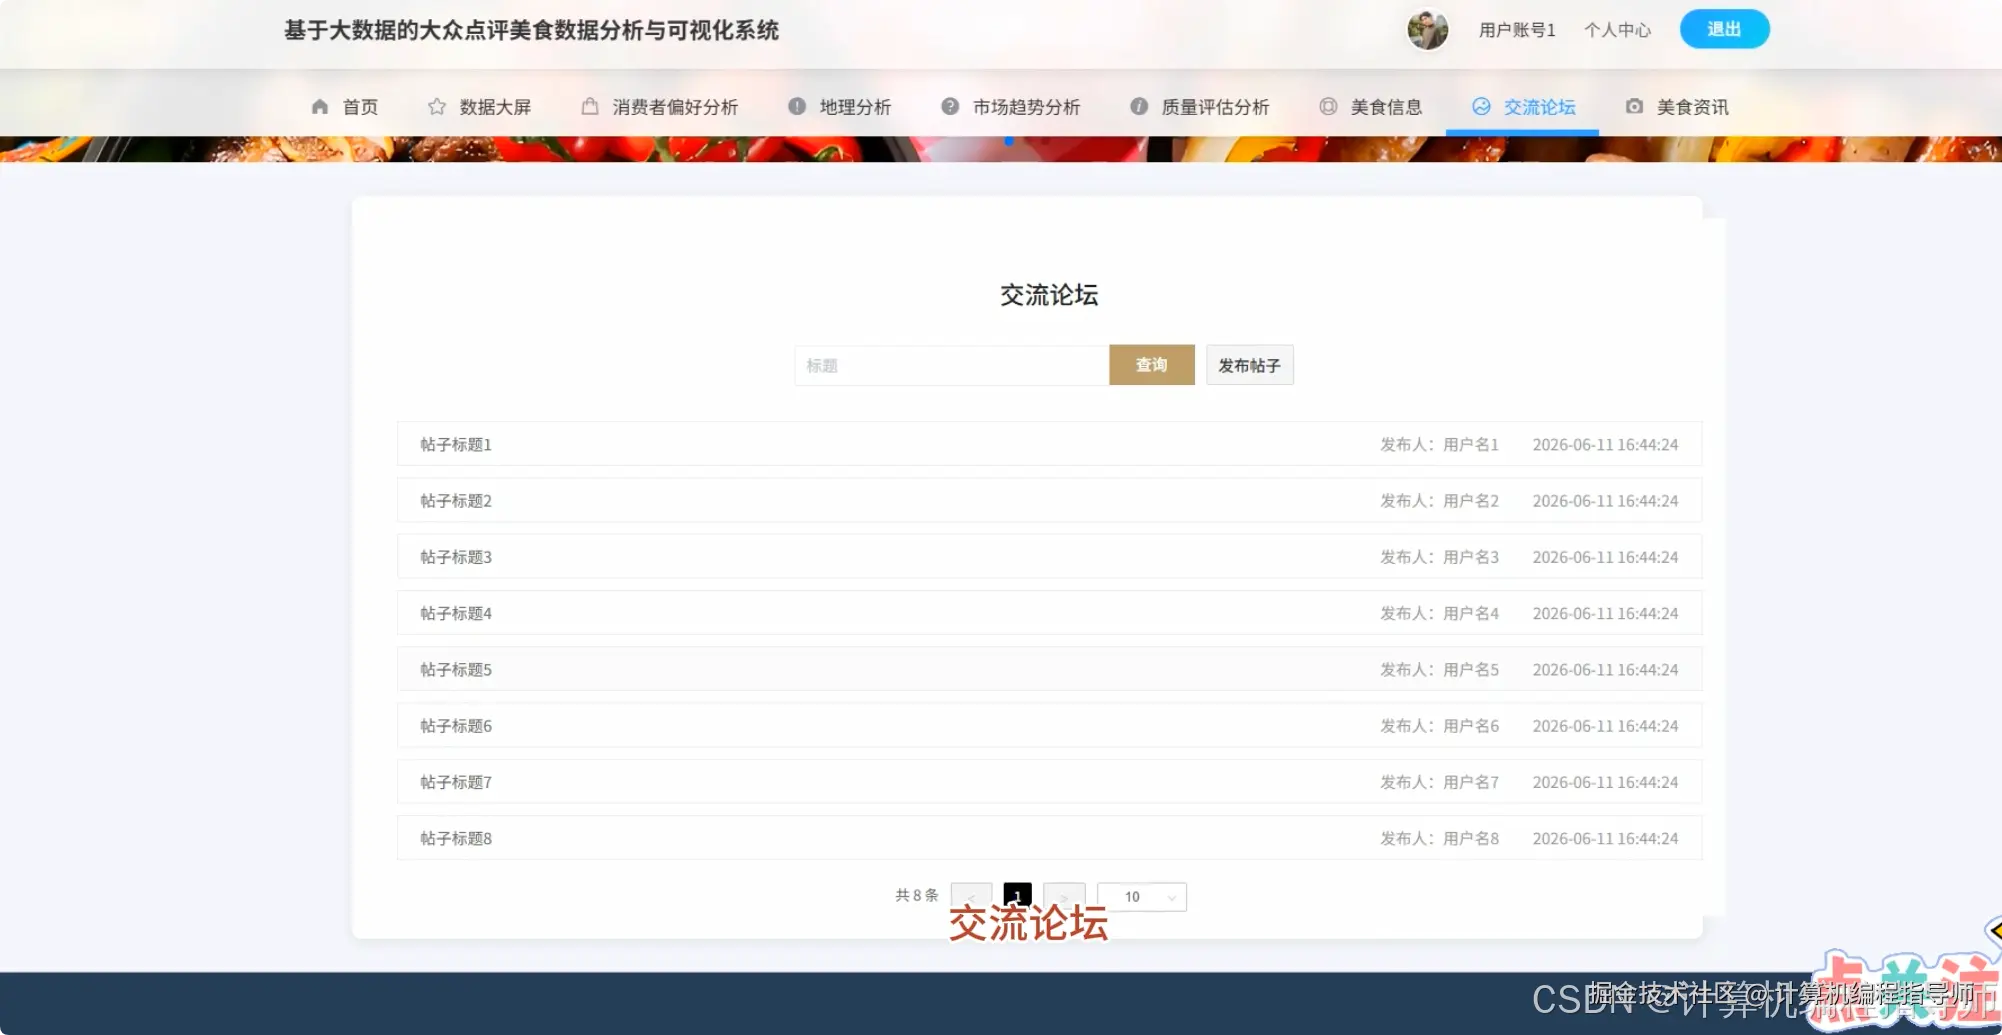Open 美食信息 using its dish icon

[1328, 106]
